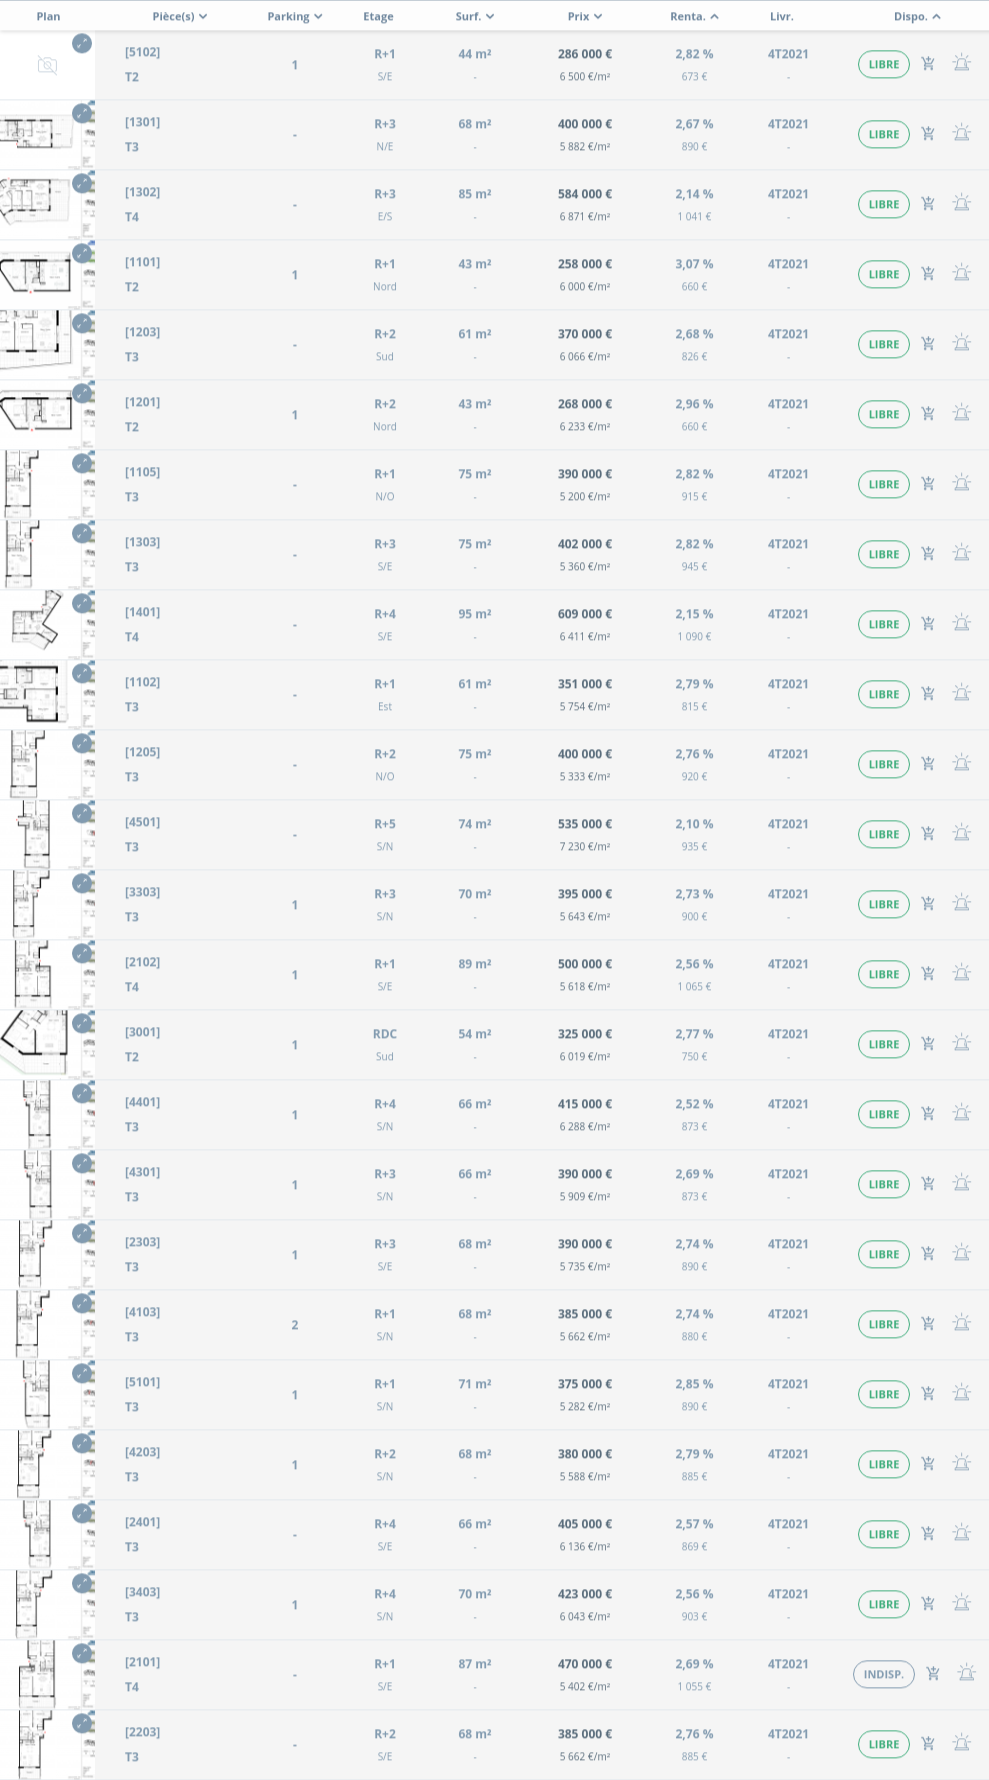Sort by Renta. column
This screenshot has height=1780, width=989.
coord(694,16)
